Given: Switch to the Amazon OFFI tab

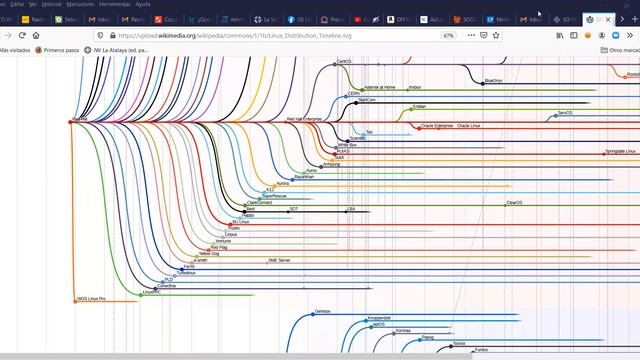Looking at the screenshot, I should 398,19.
